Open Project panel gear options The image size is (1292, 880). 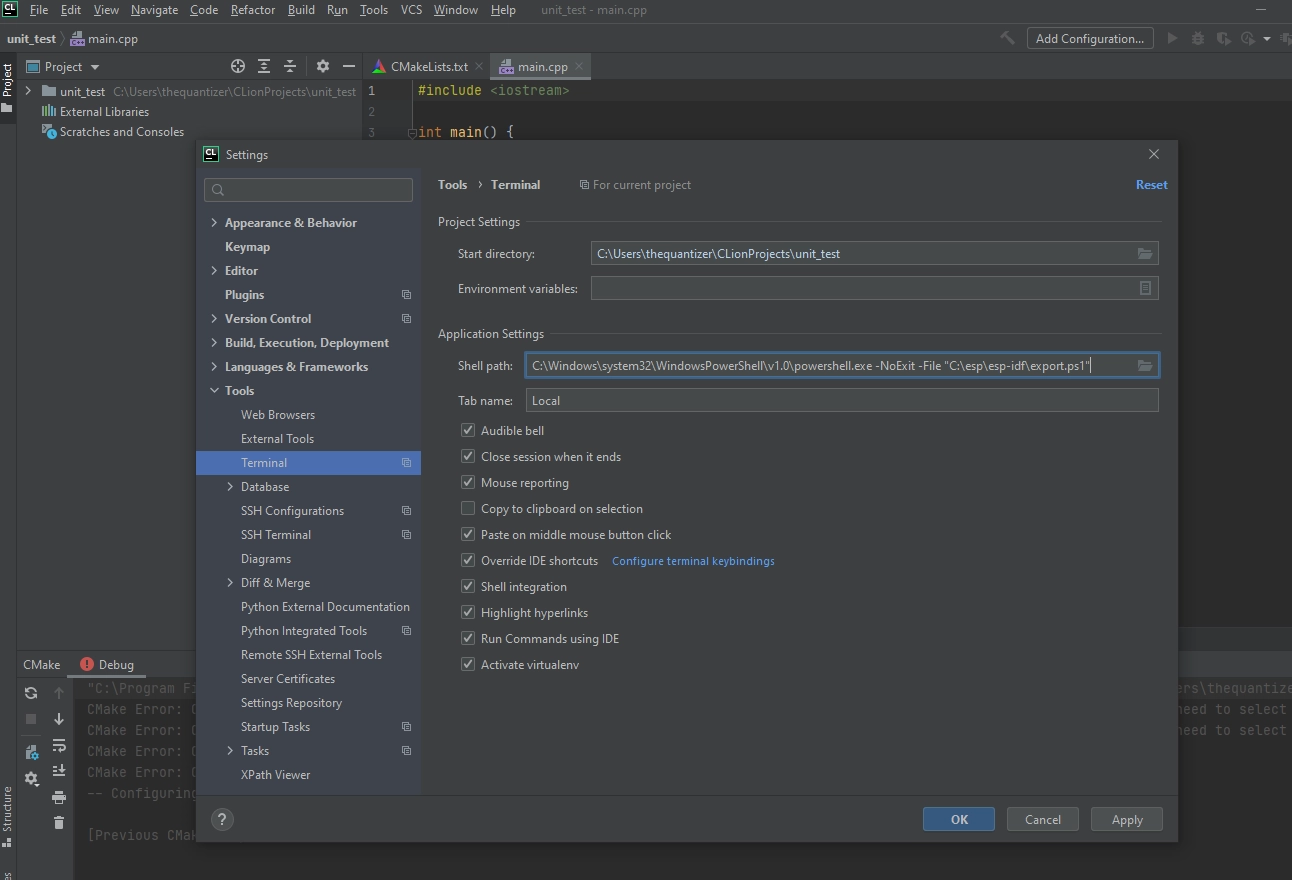point(322,66)
